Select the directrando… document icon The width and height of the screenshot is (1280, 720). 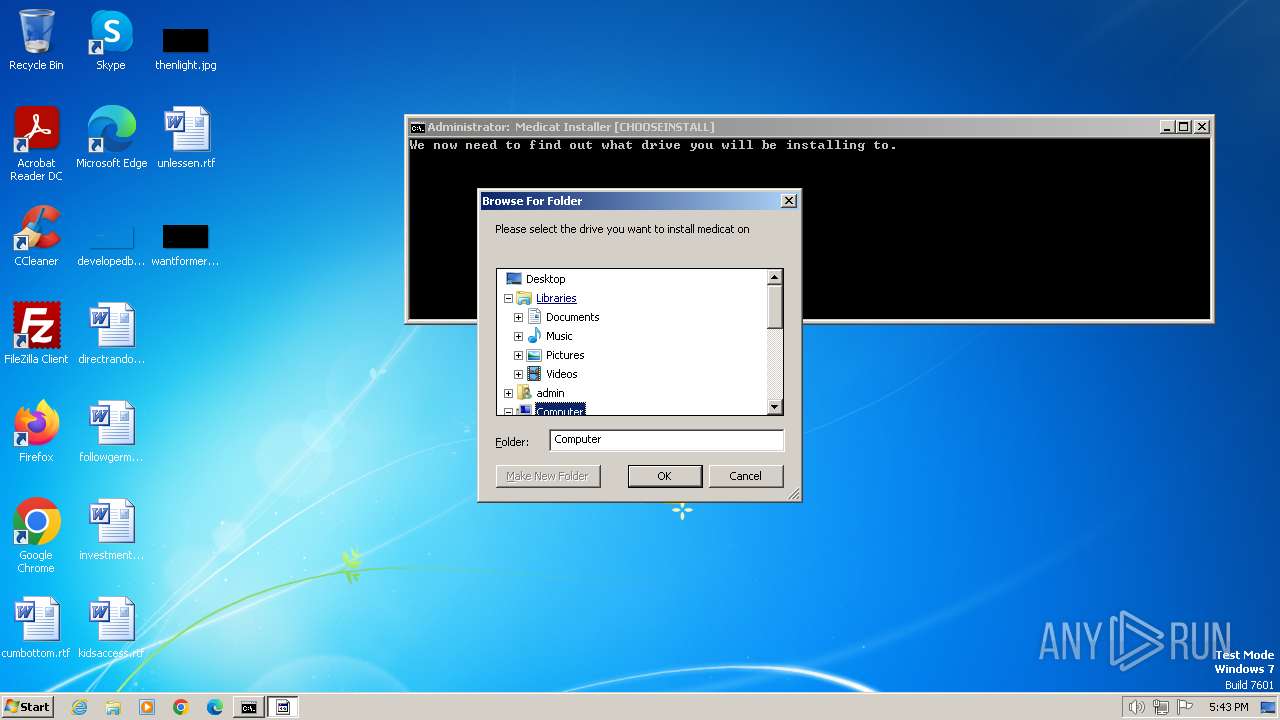coord(111,333)
